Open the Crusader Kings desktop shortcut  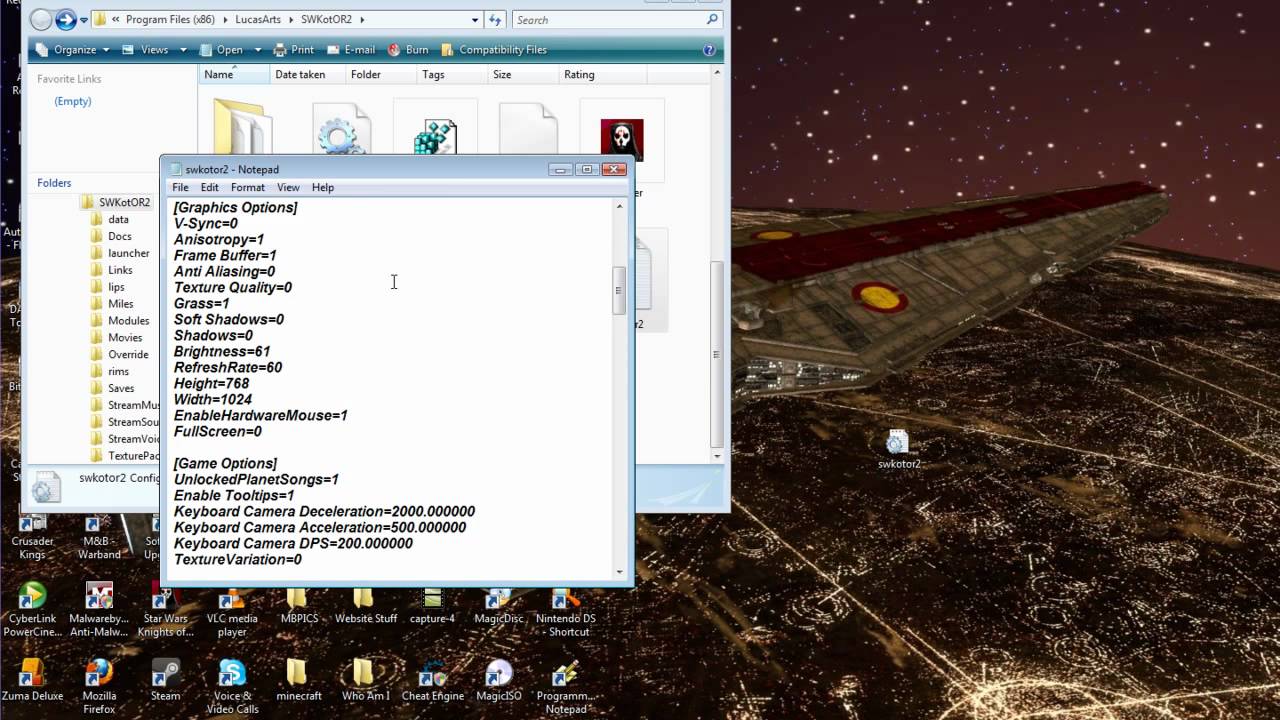32,538
